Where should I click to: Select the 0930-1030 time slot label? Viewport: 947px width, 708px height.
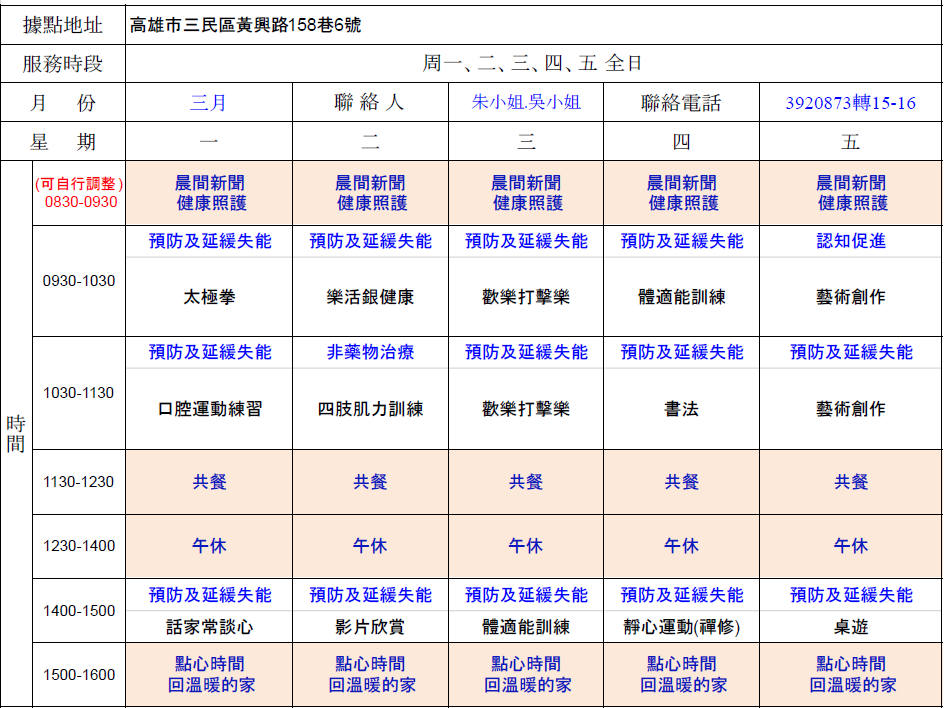(79, 281)
